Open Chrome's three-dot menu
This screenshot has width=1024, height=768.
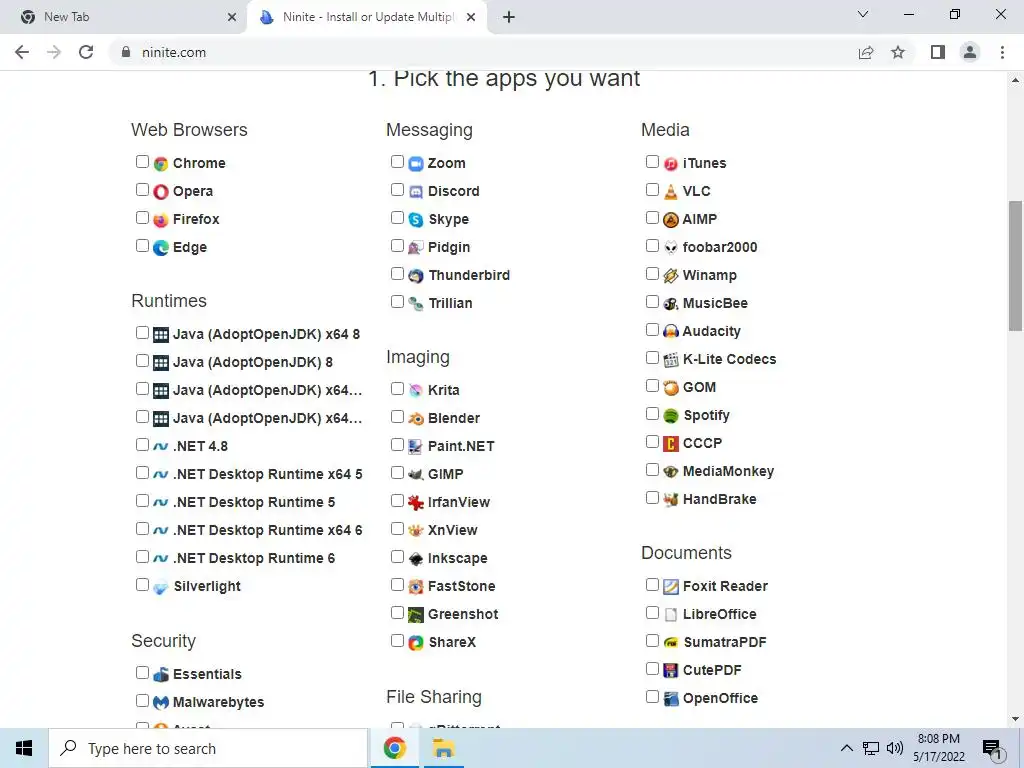tap(1002, 52)
